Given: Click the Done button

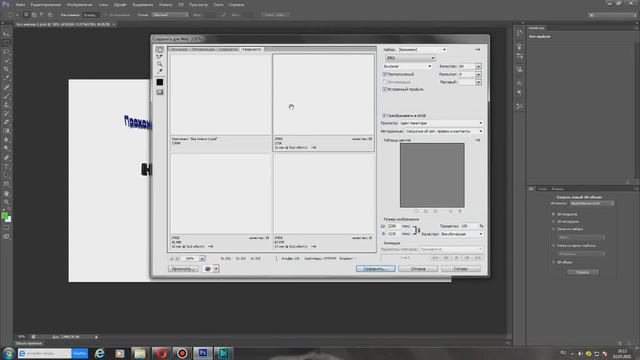Looking at the screenshot, I should click(460, 269).
